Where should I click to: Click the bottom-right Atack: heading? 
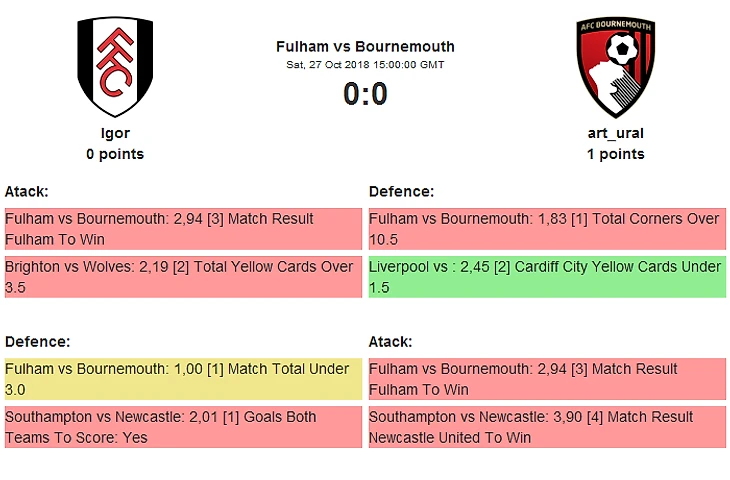click(x=391, y=341)
